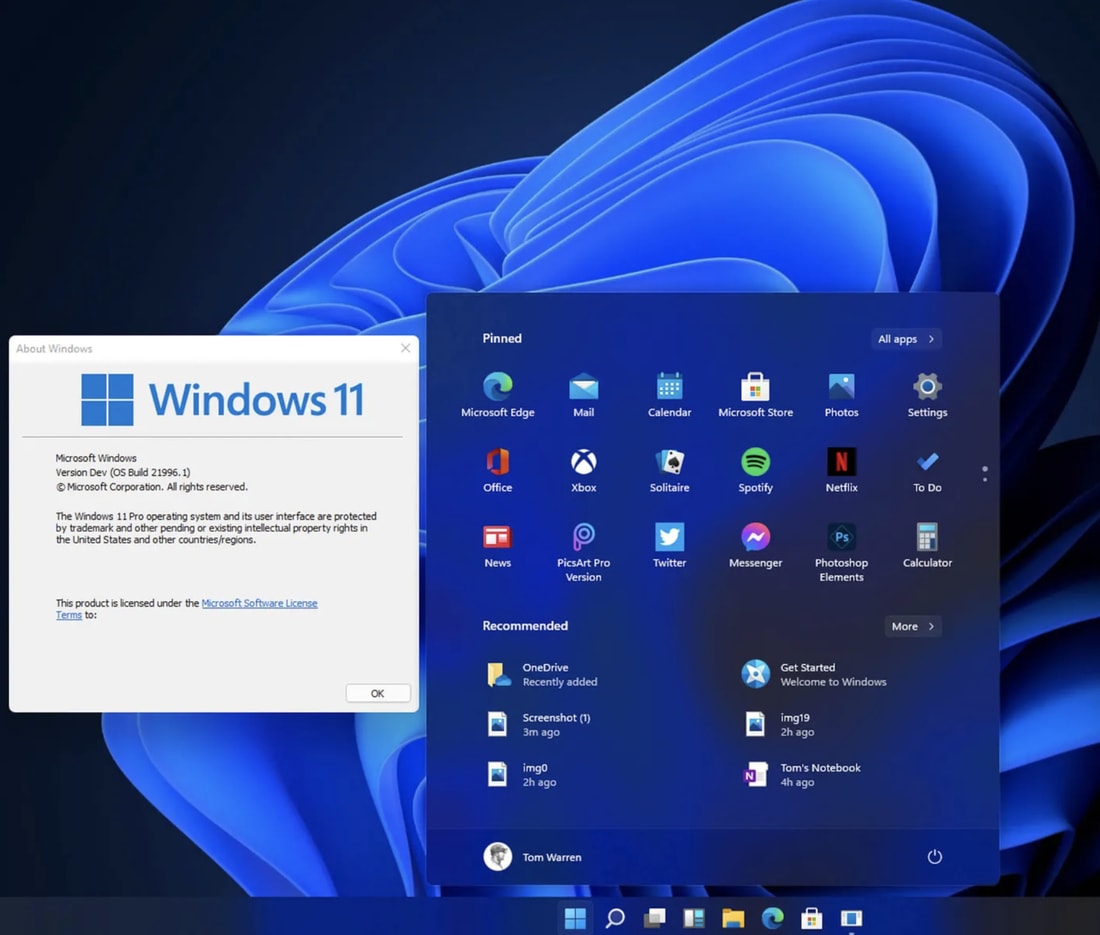Launch Messenger
The width and height of the screenshot is (1100, 935).
[755, 545]
